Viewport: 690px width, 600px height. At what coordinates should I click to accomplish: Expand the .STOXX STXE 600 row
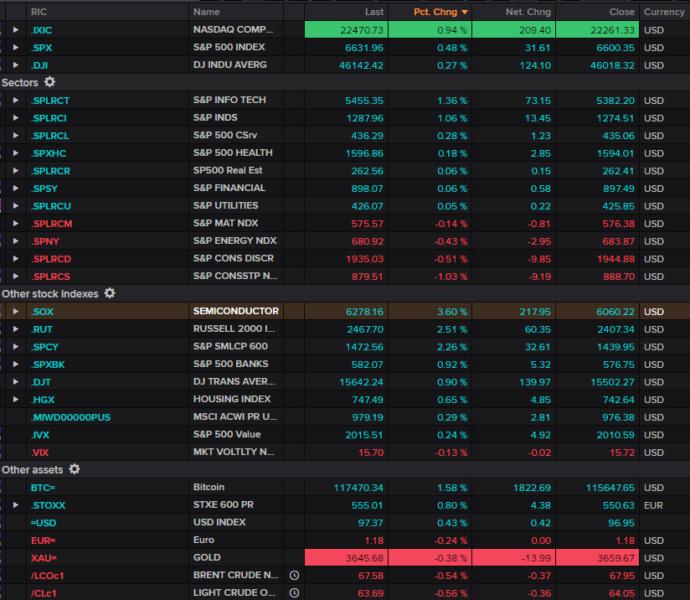(x=15, y=505)
